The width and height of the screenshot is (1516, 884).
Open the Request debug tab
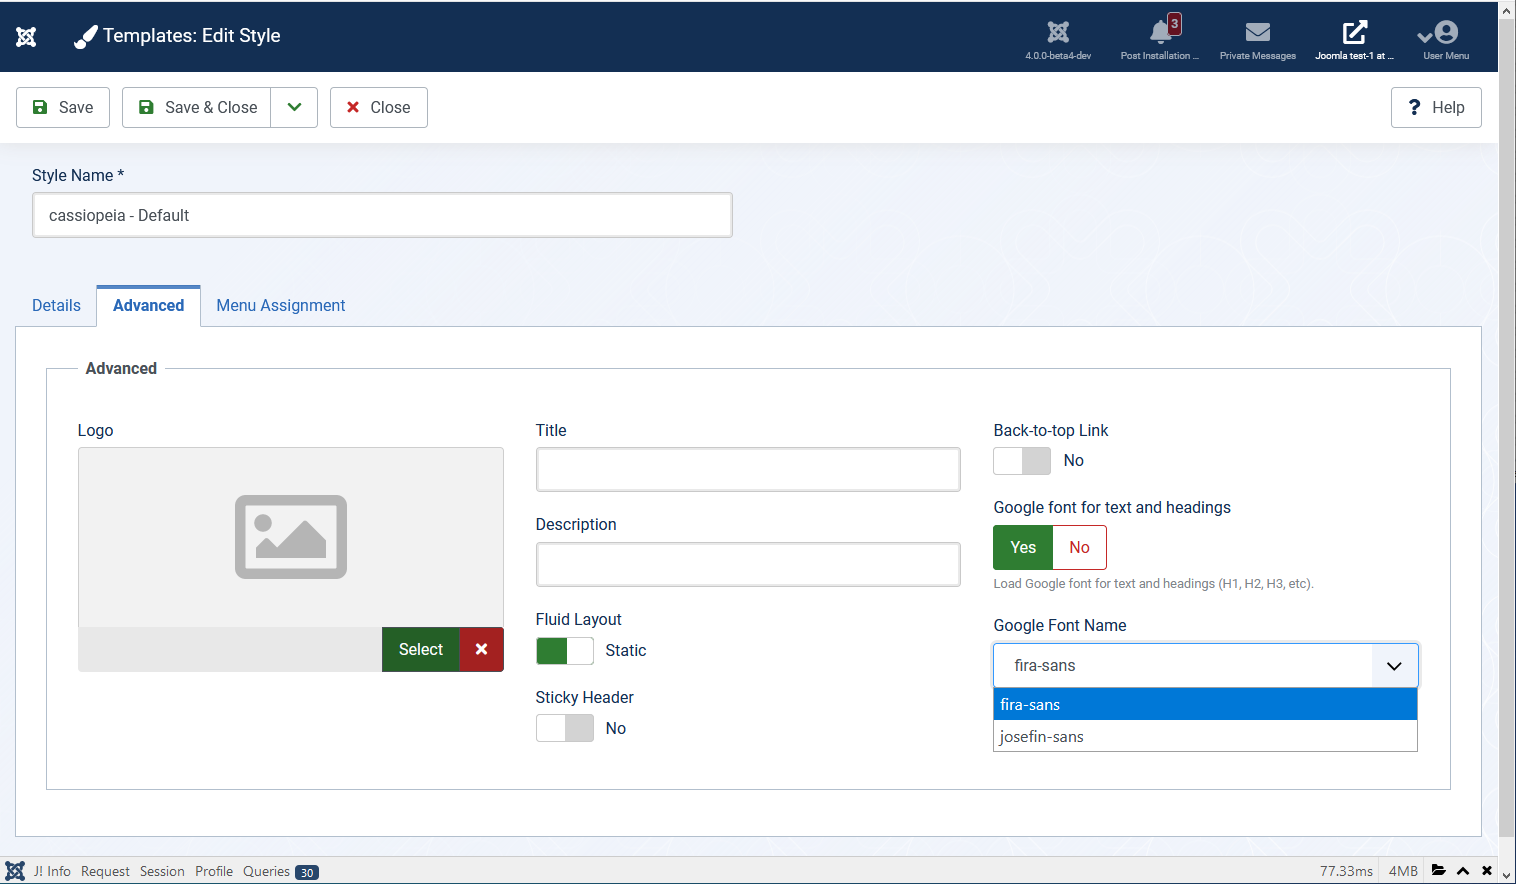105,871
